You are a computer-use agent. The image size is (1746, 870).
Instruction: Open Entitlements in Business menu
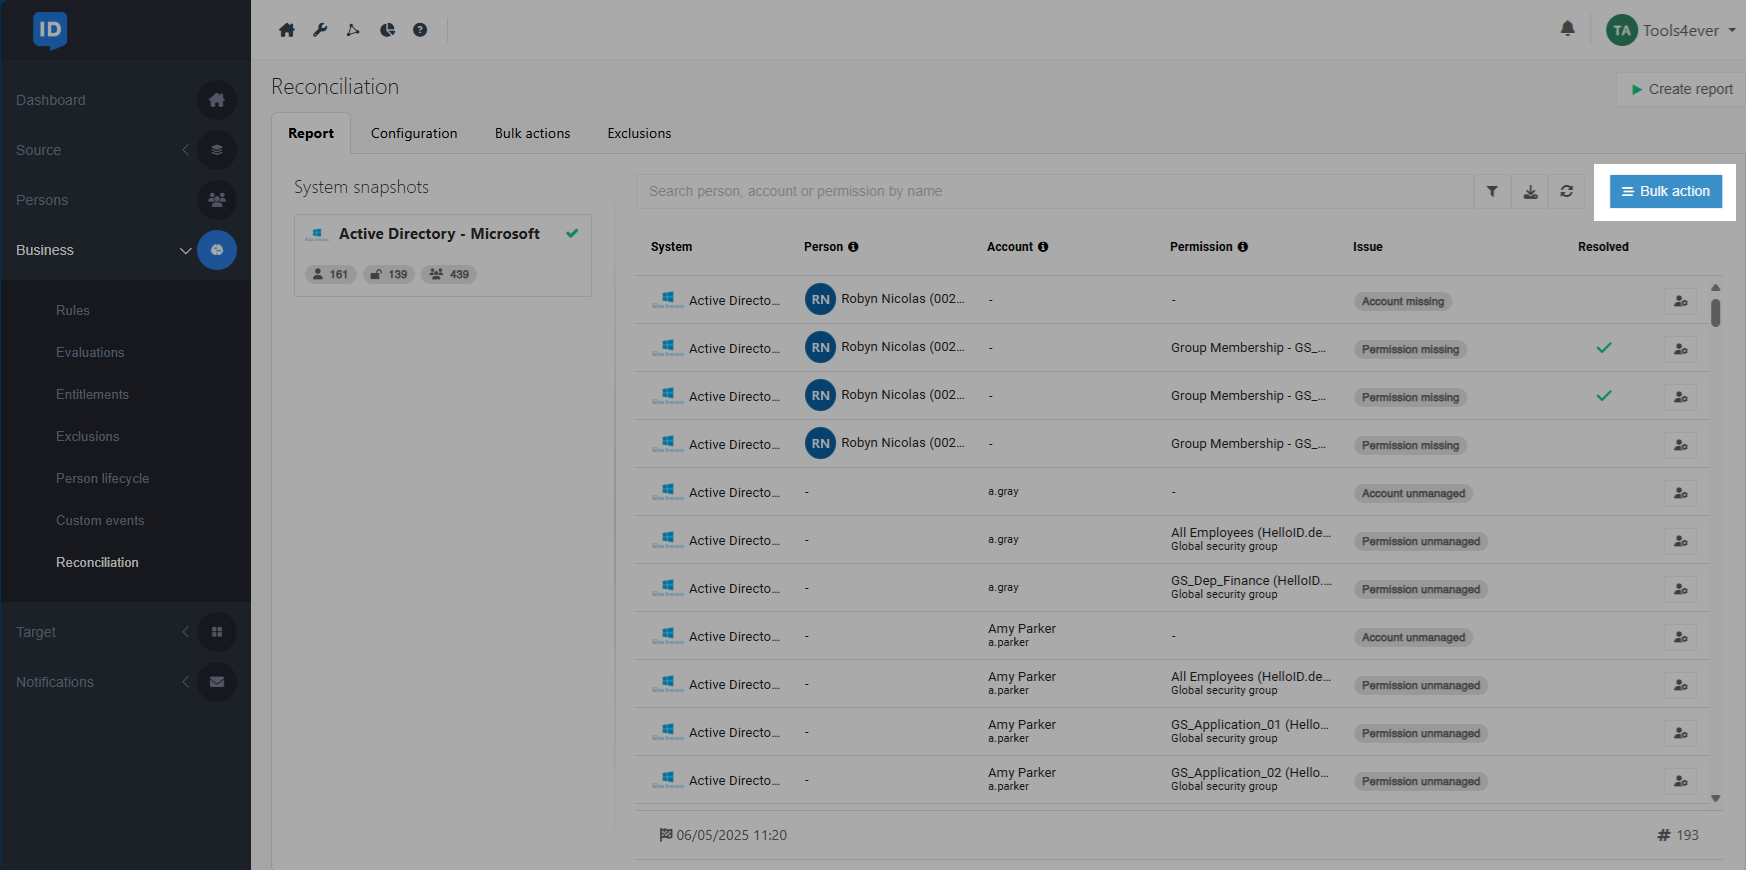(92, 395)
